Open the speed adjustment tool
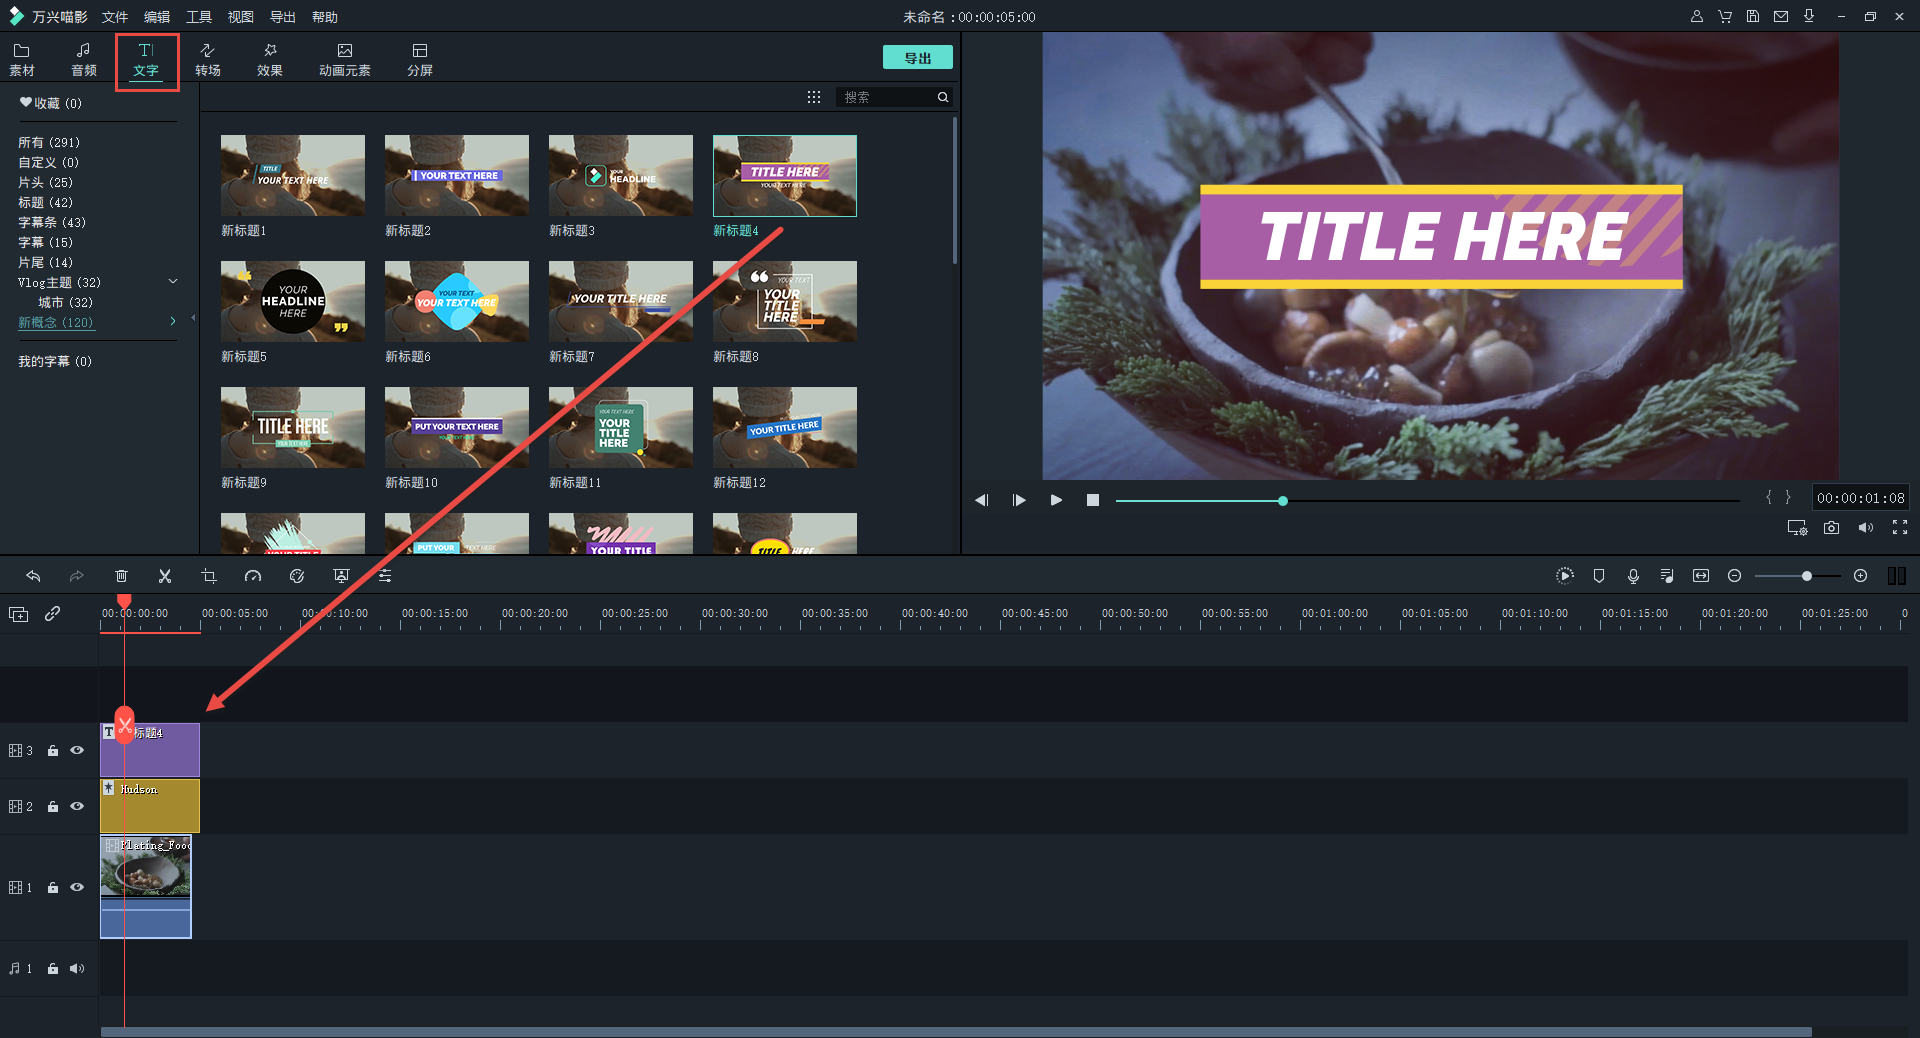Image resolution: width=1920 pixels, height=1038 pixels. (253, 576)
